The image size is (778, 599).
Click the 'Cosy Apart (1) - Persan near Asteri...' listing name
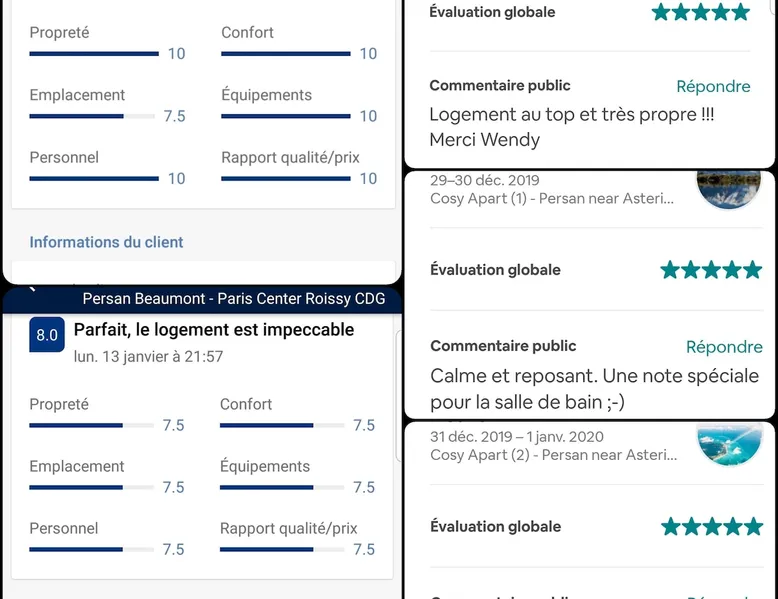[x=552, y=198]
